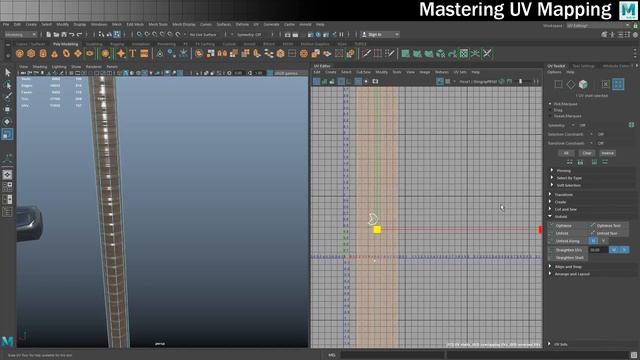Pick UV selection mode in UV Toolkit

pyautogui.click(x=605, y=84)
